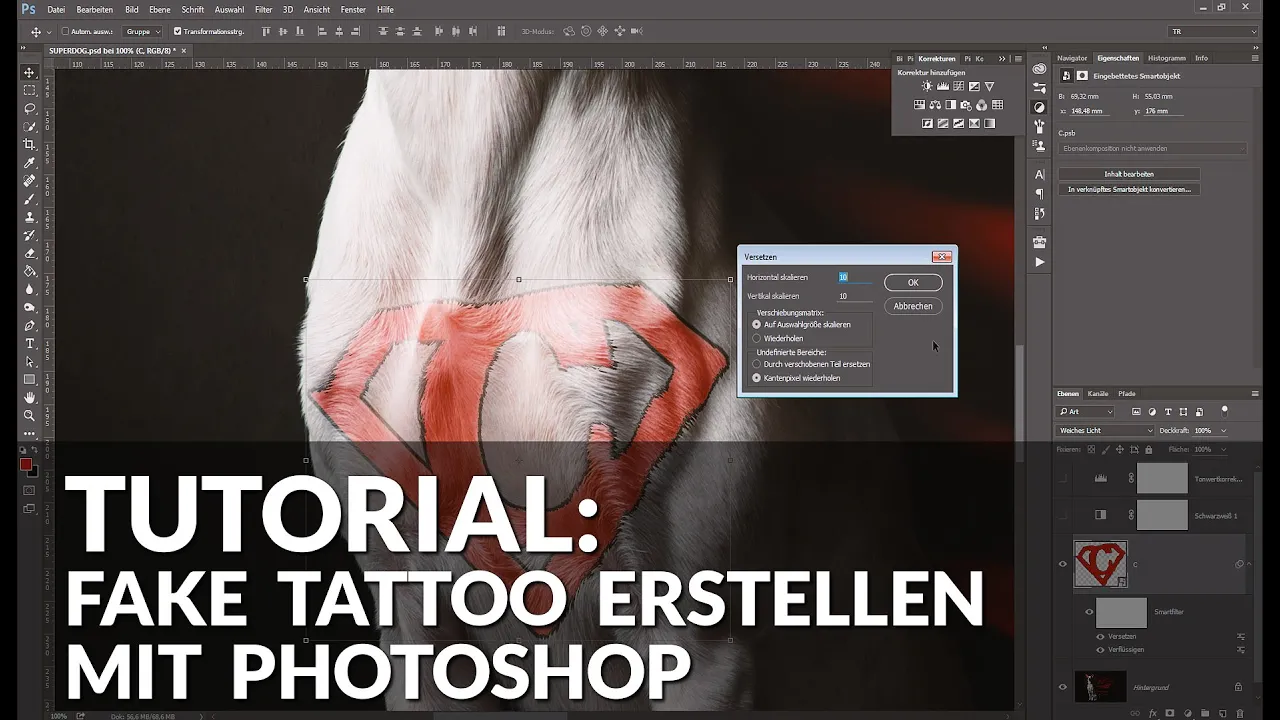Select the Move tool in toolbox
Viewport: 1280px width, 720px height.
pyautogui.click(x=29, y=72)
